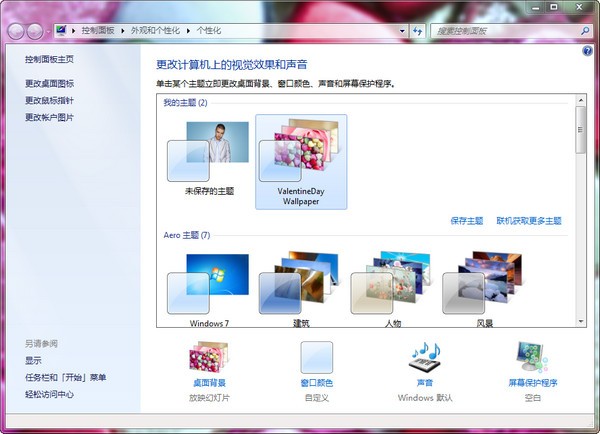
Task: Open 窗口颜色 window color swatch
Action: pos(316,357)
